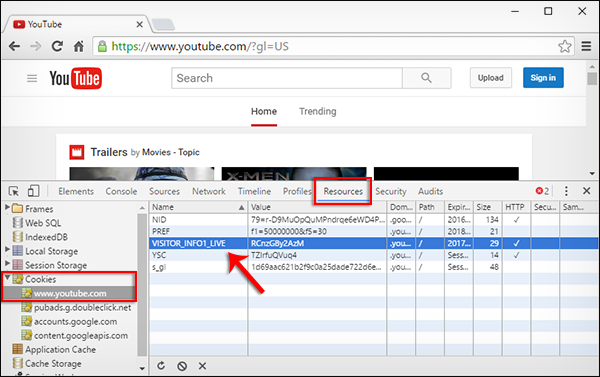Screen dimensions: 600x377
Task: Open the Resources tab
Action: point(343,191)
